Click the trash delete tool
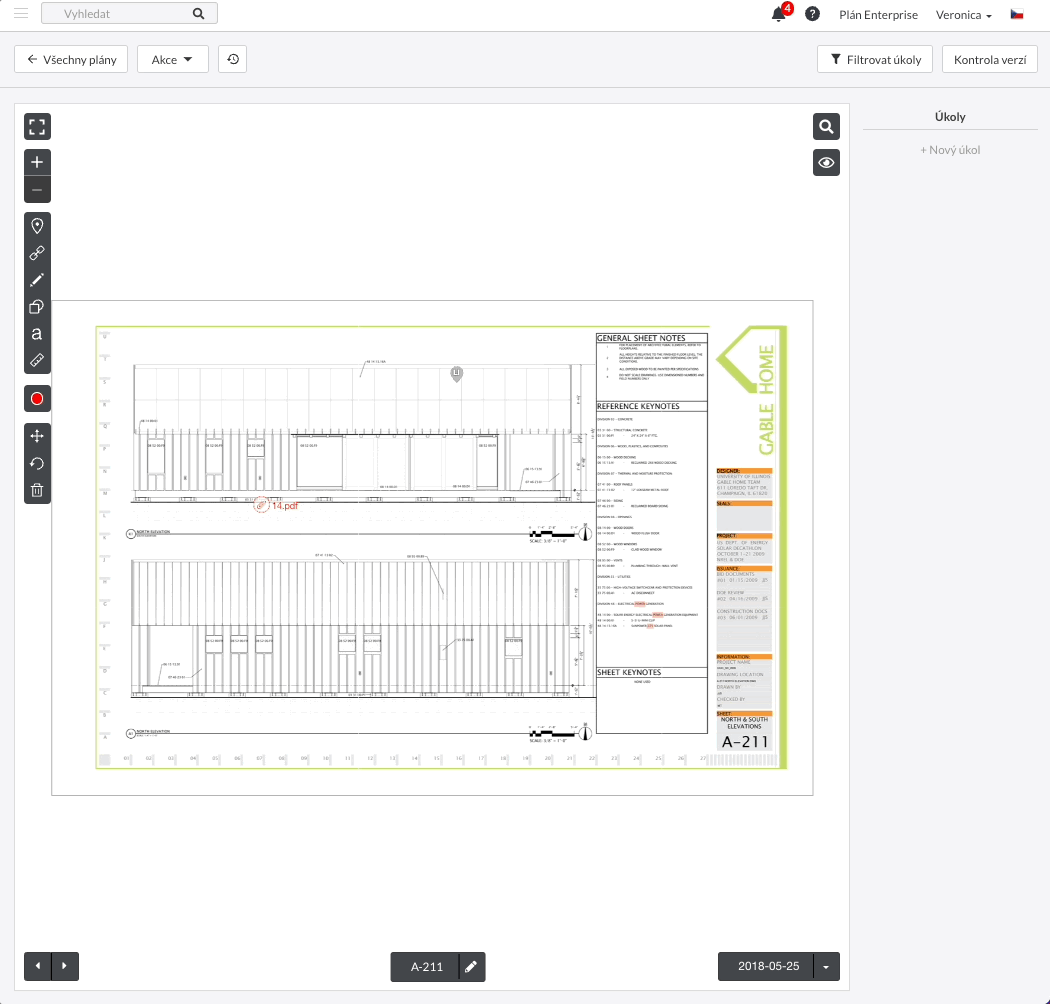 click(37, 490)
